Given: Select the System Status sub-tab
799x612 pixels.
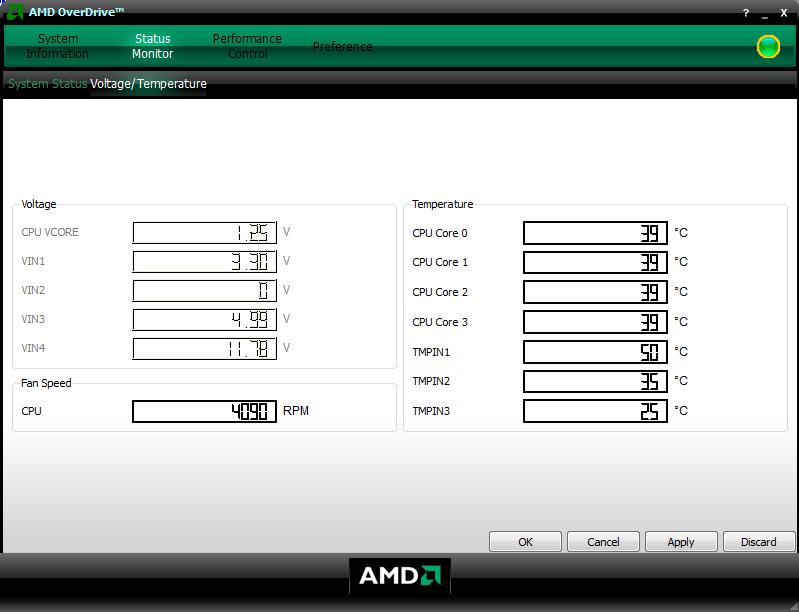Looking at the screenshot, I should tap(47, 84).
